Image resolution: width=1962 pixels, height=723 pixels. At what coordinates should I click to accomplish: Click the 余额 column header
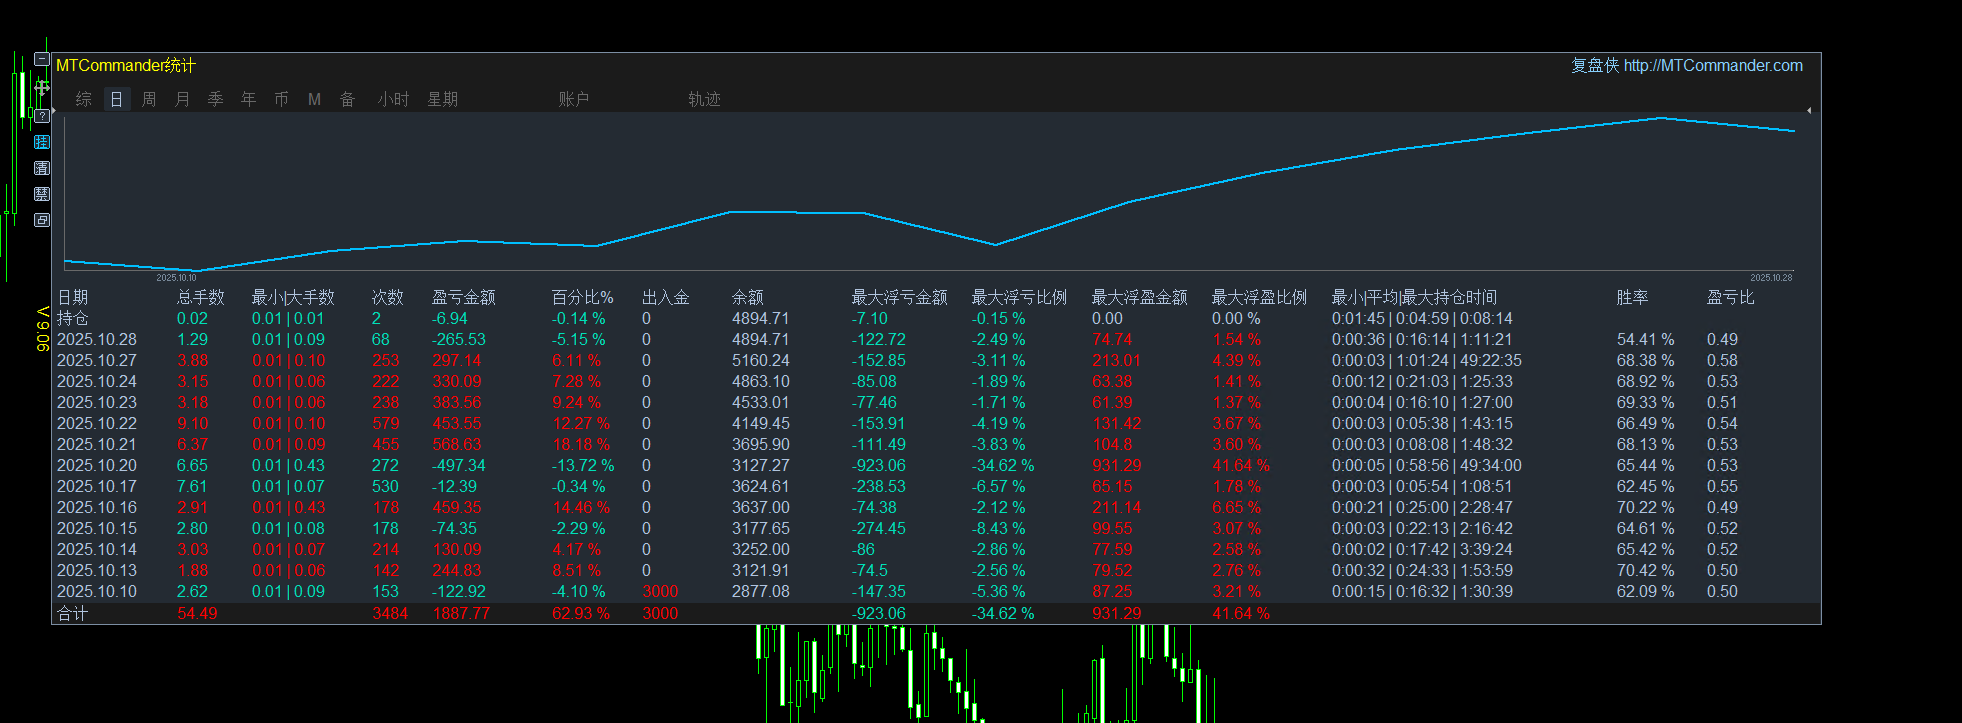tap(748, 297)
